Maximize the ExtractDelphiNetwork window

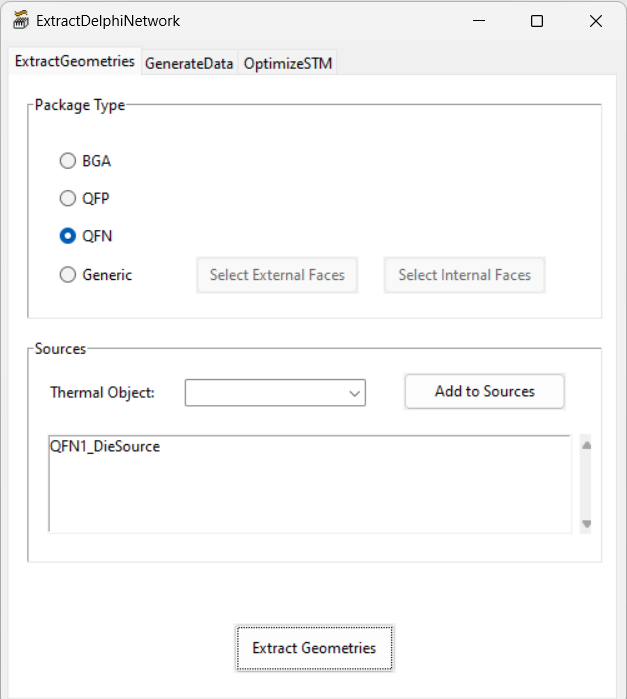(537, 21)
